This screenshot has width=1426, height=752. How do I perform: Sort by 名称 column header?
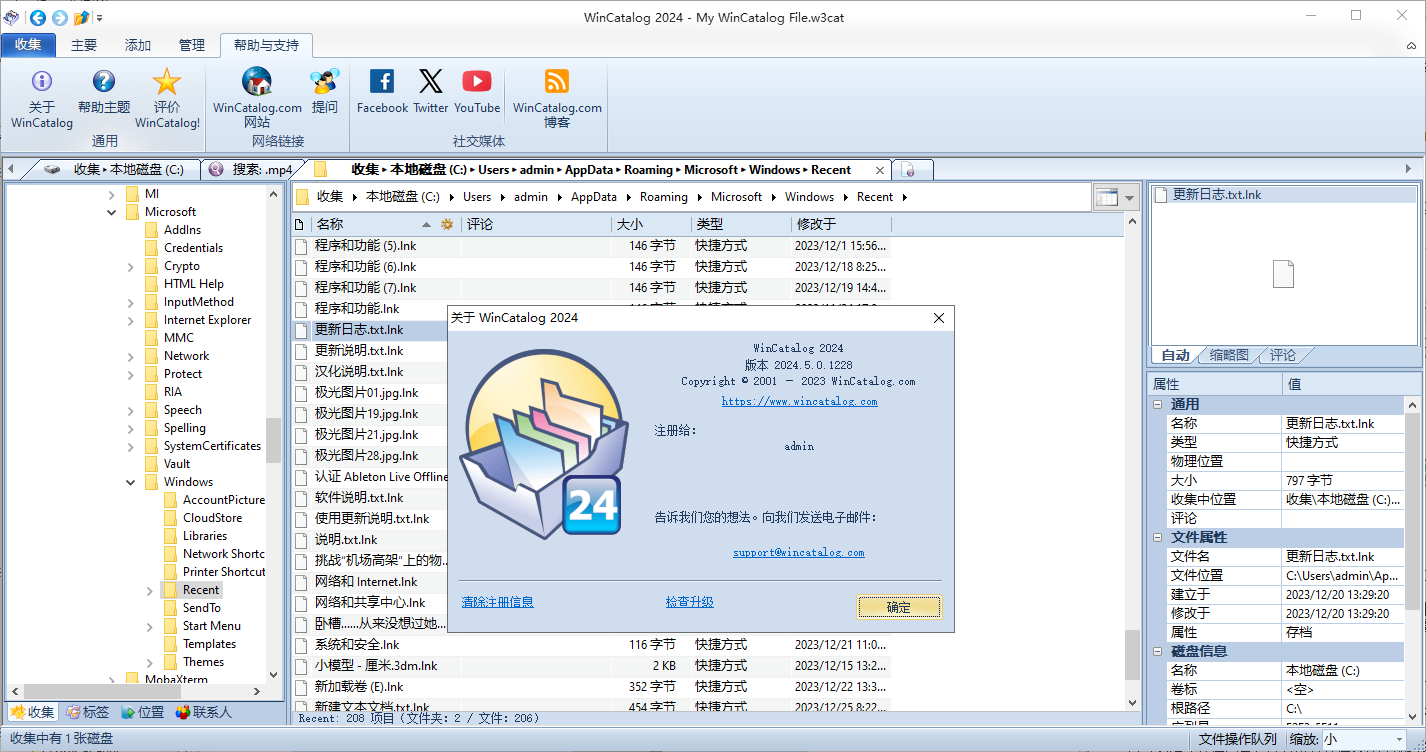376,224
